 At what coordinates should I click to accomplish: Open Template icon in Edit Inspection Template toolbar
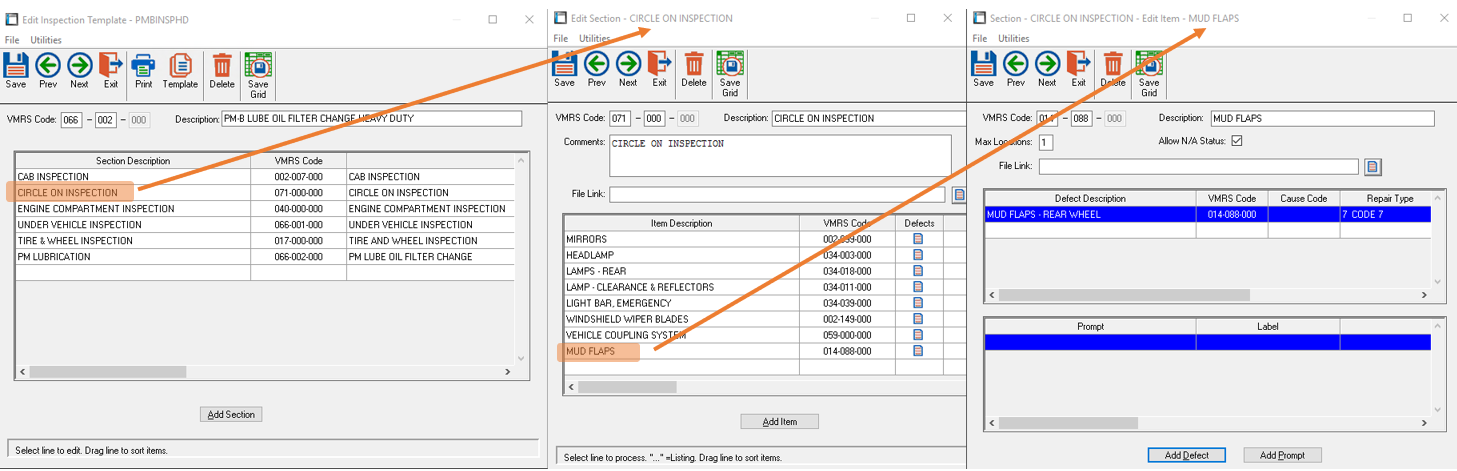click(x=180, y=70)
